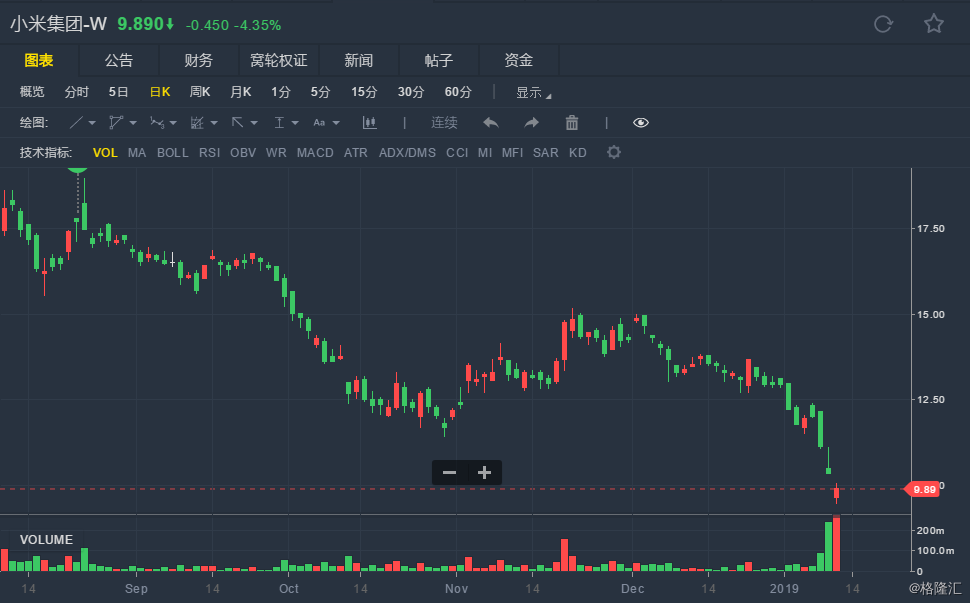Enable the BOLL indicator
Image resolution: width=970 pixels, height=603 pixels.
point(173,153)
